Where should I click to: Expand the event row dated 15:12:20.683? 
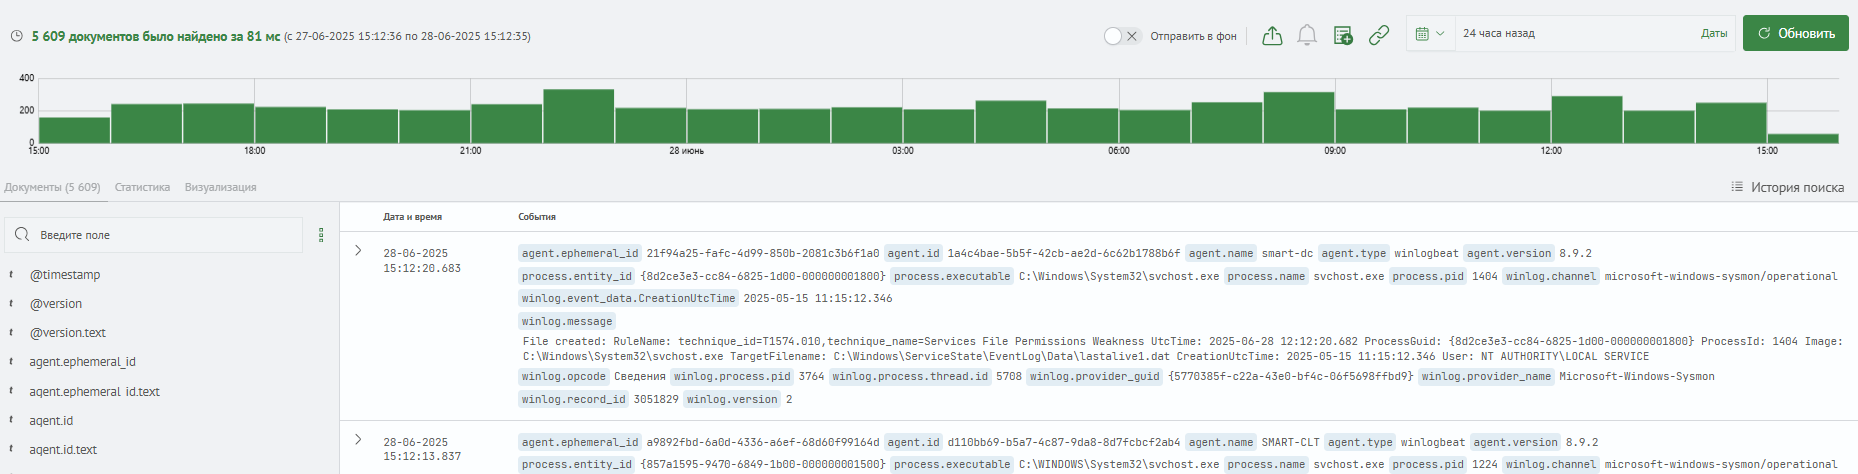(358, 250)
